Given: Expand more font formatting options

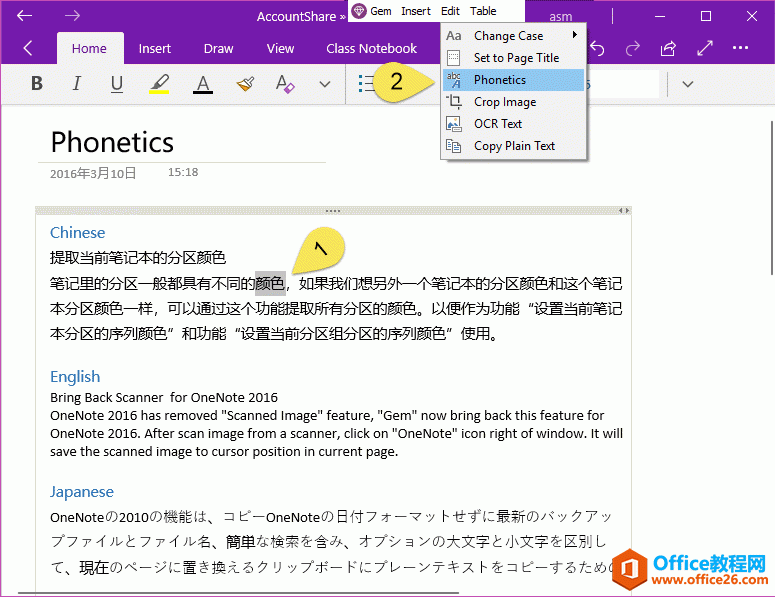Looking at the screenshot, I should click(x=325, y=84).
